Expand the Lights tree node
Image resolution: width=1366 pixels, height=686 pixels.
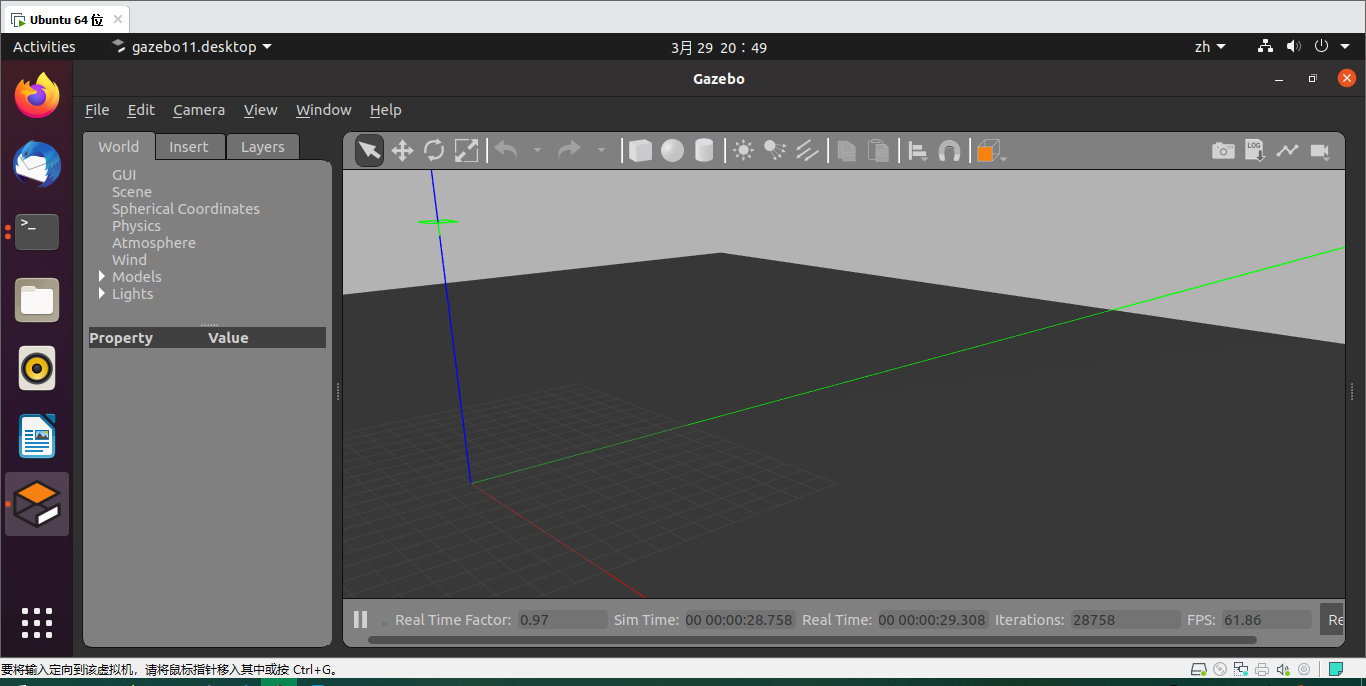[102, 294]
